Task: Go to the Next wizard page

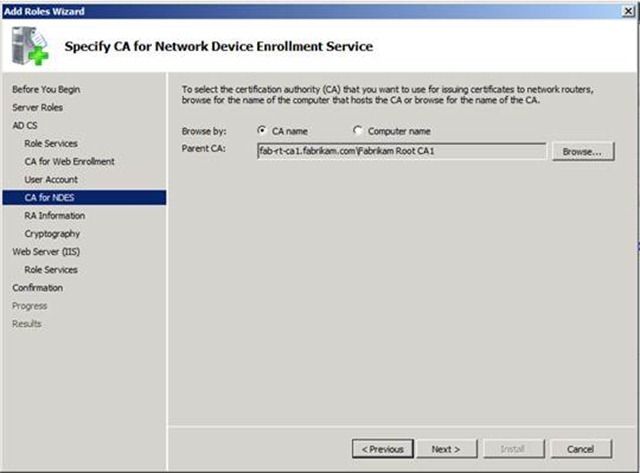Action: (447, 449)
